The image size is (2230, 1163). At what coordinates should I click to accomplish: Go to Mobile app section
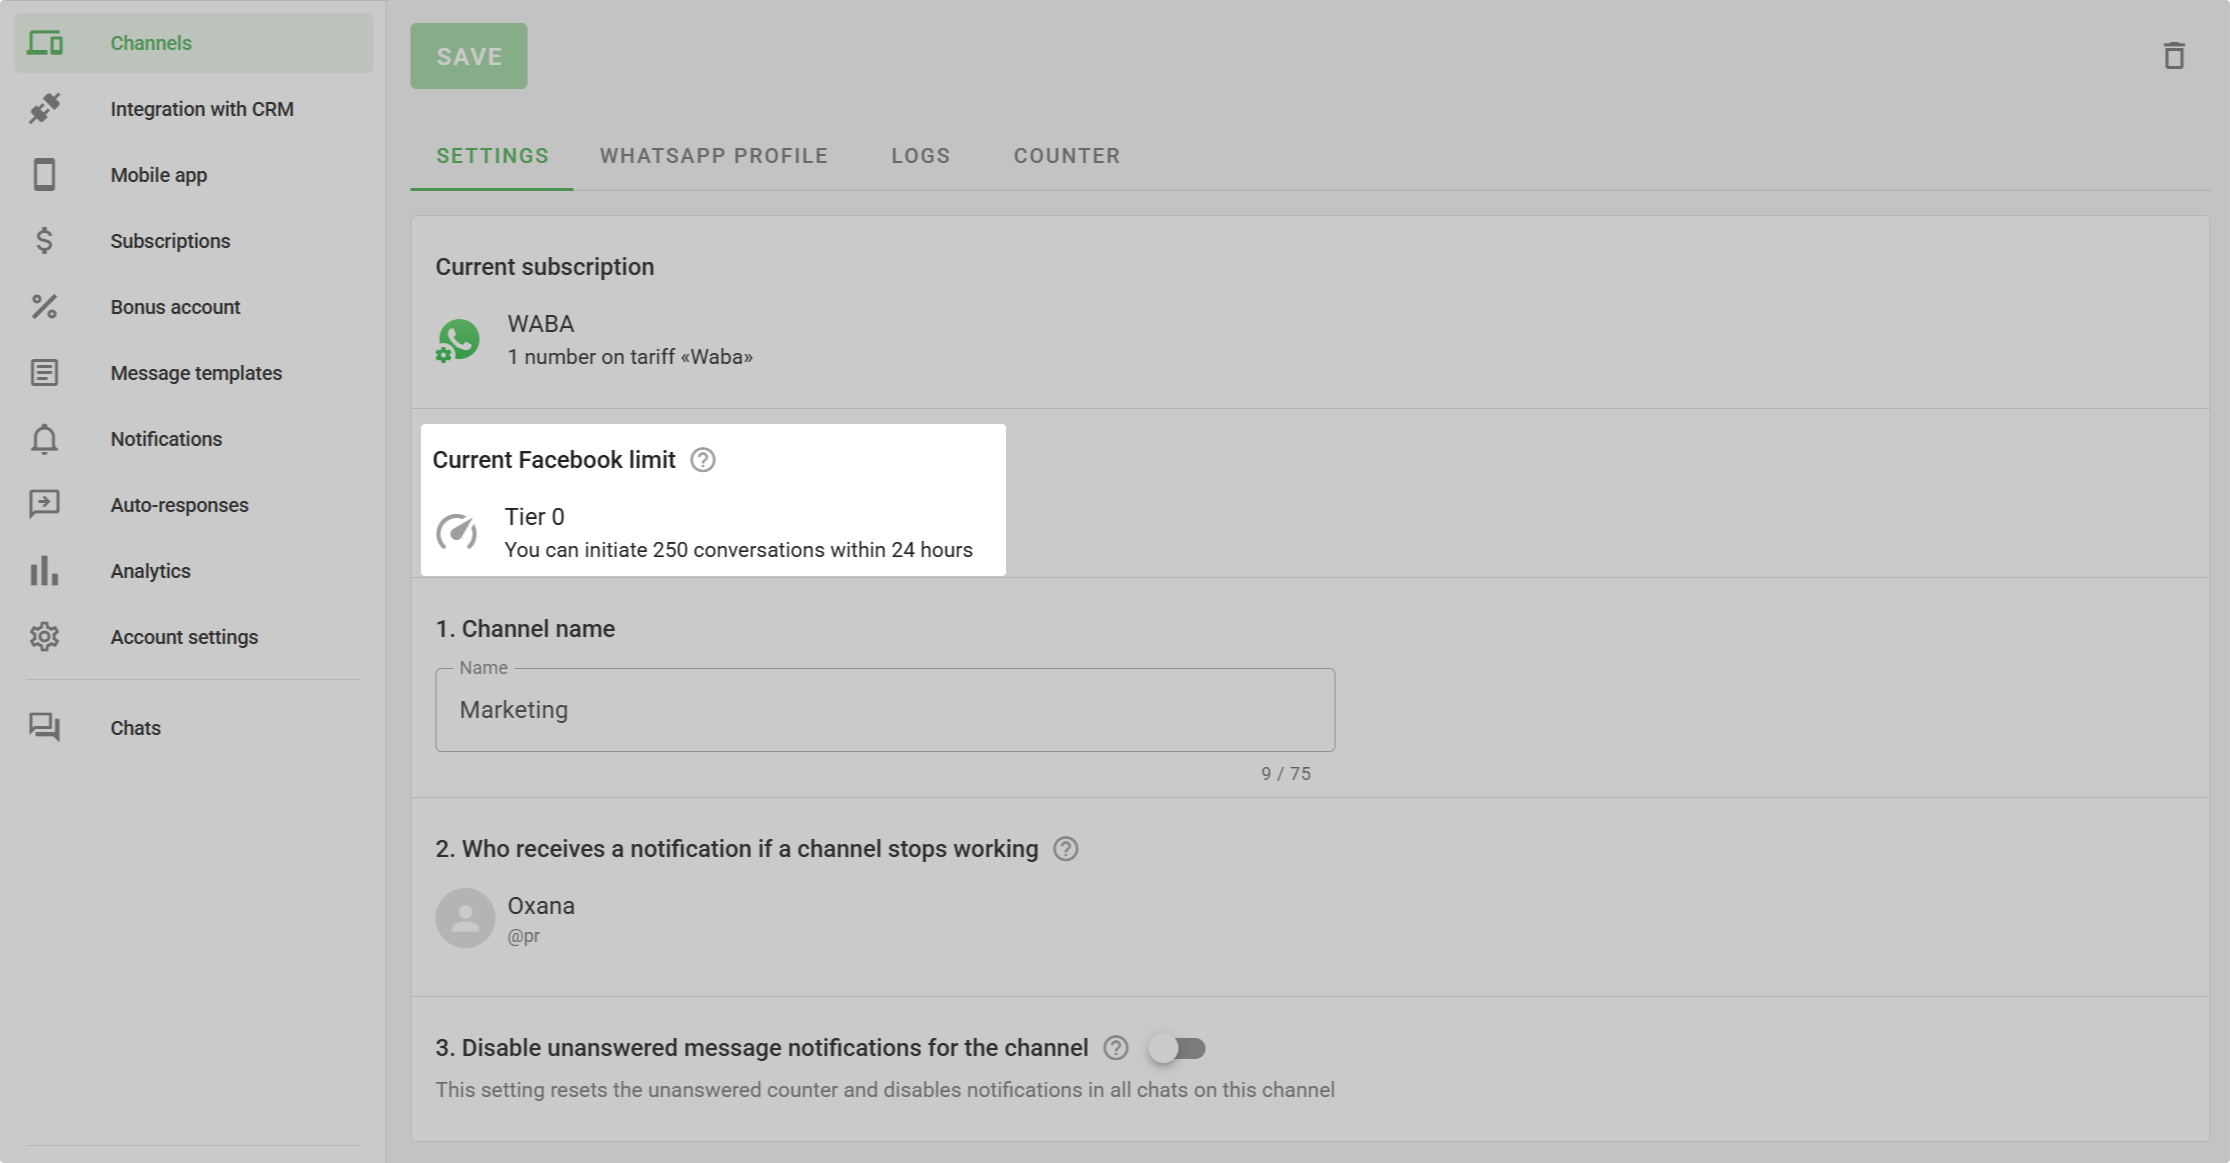point(194,175)
